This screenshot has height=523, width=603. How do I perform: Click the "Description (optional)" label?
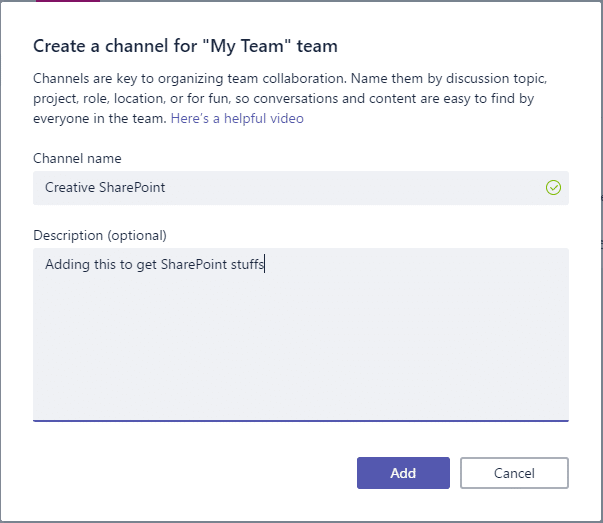click(x=100, y=235)
